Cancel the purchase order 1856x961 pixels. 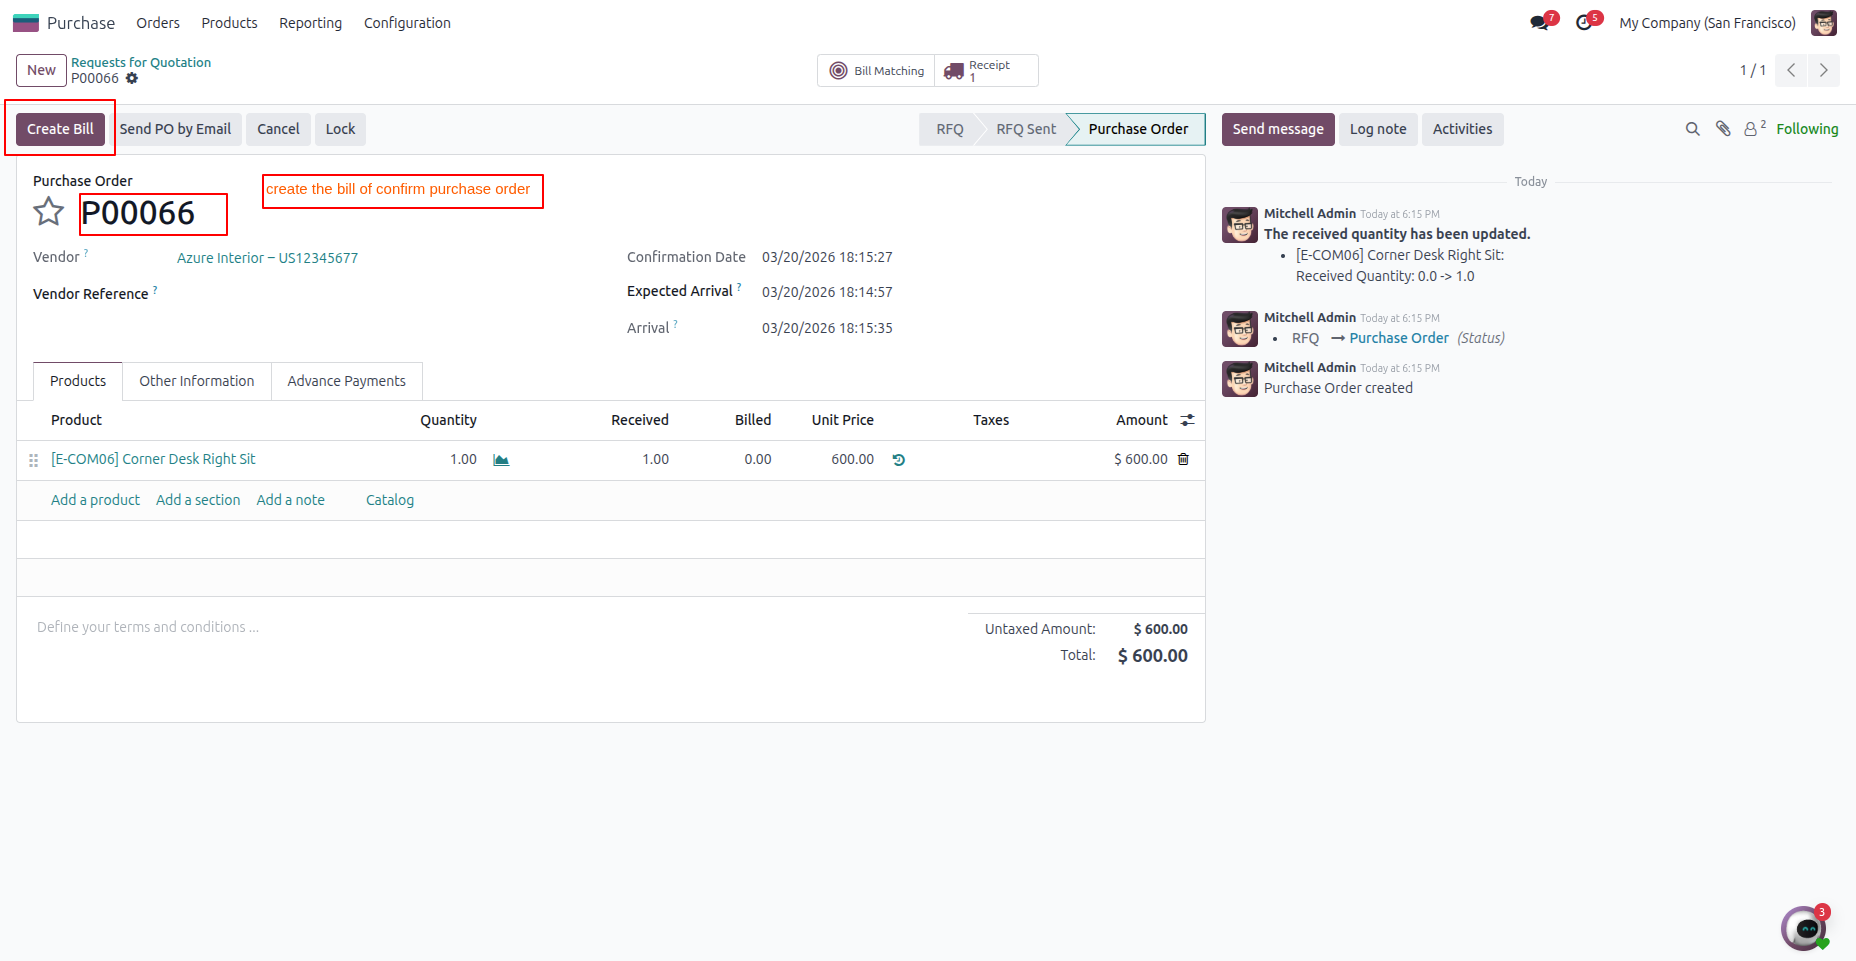[x=278, y=129]
